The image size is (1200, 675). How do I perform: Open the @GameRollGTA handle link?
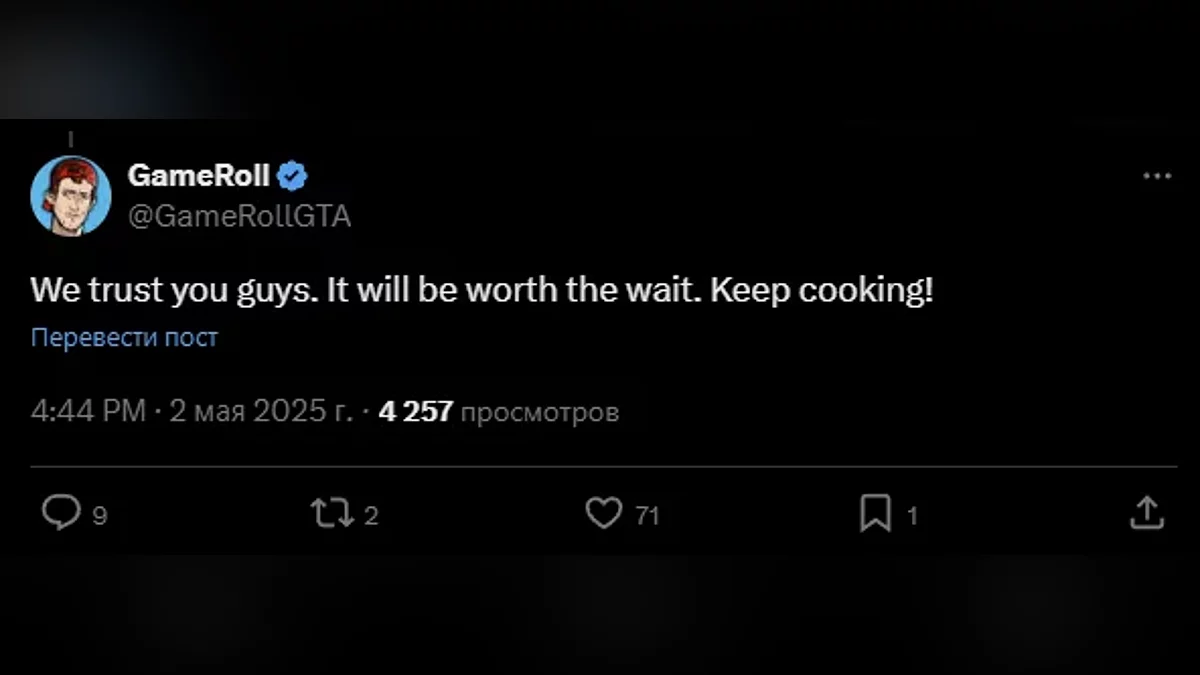coord(240,216)
